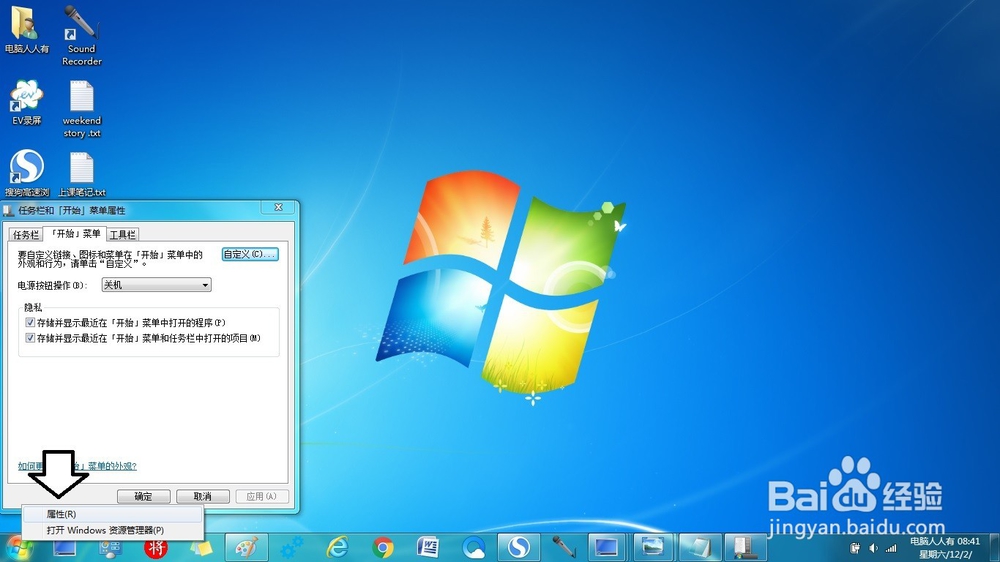
Task: Open Sticky Notes from the taskbar
Action: point(201,547)
